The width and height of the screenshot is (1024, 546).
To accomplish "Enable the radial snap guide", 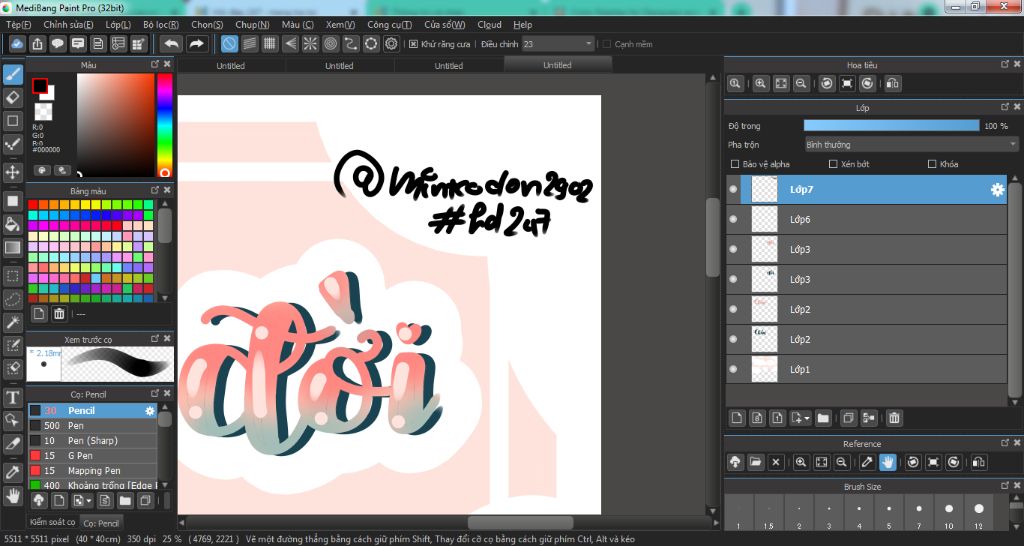I will [x=310, y=44].
